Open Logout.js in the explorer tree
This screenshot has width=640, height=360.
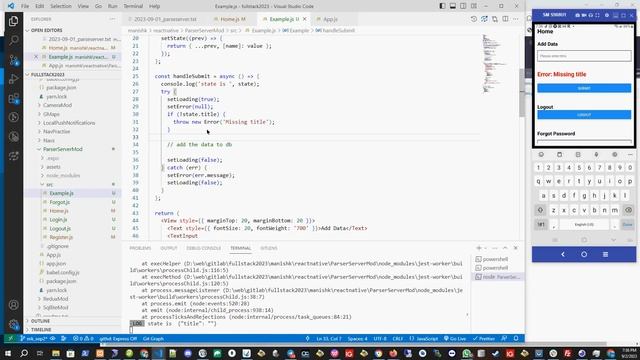(60, 229)
